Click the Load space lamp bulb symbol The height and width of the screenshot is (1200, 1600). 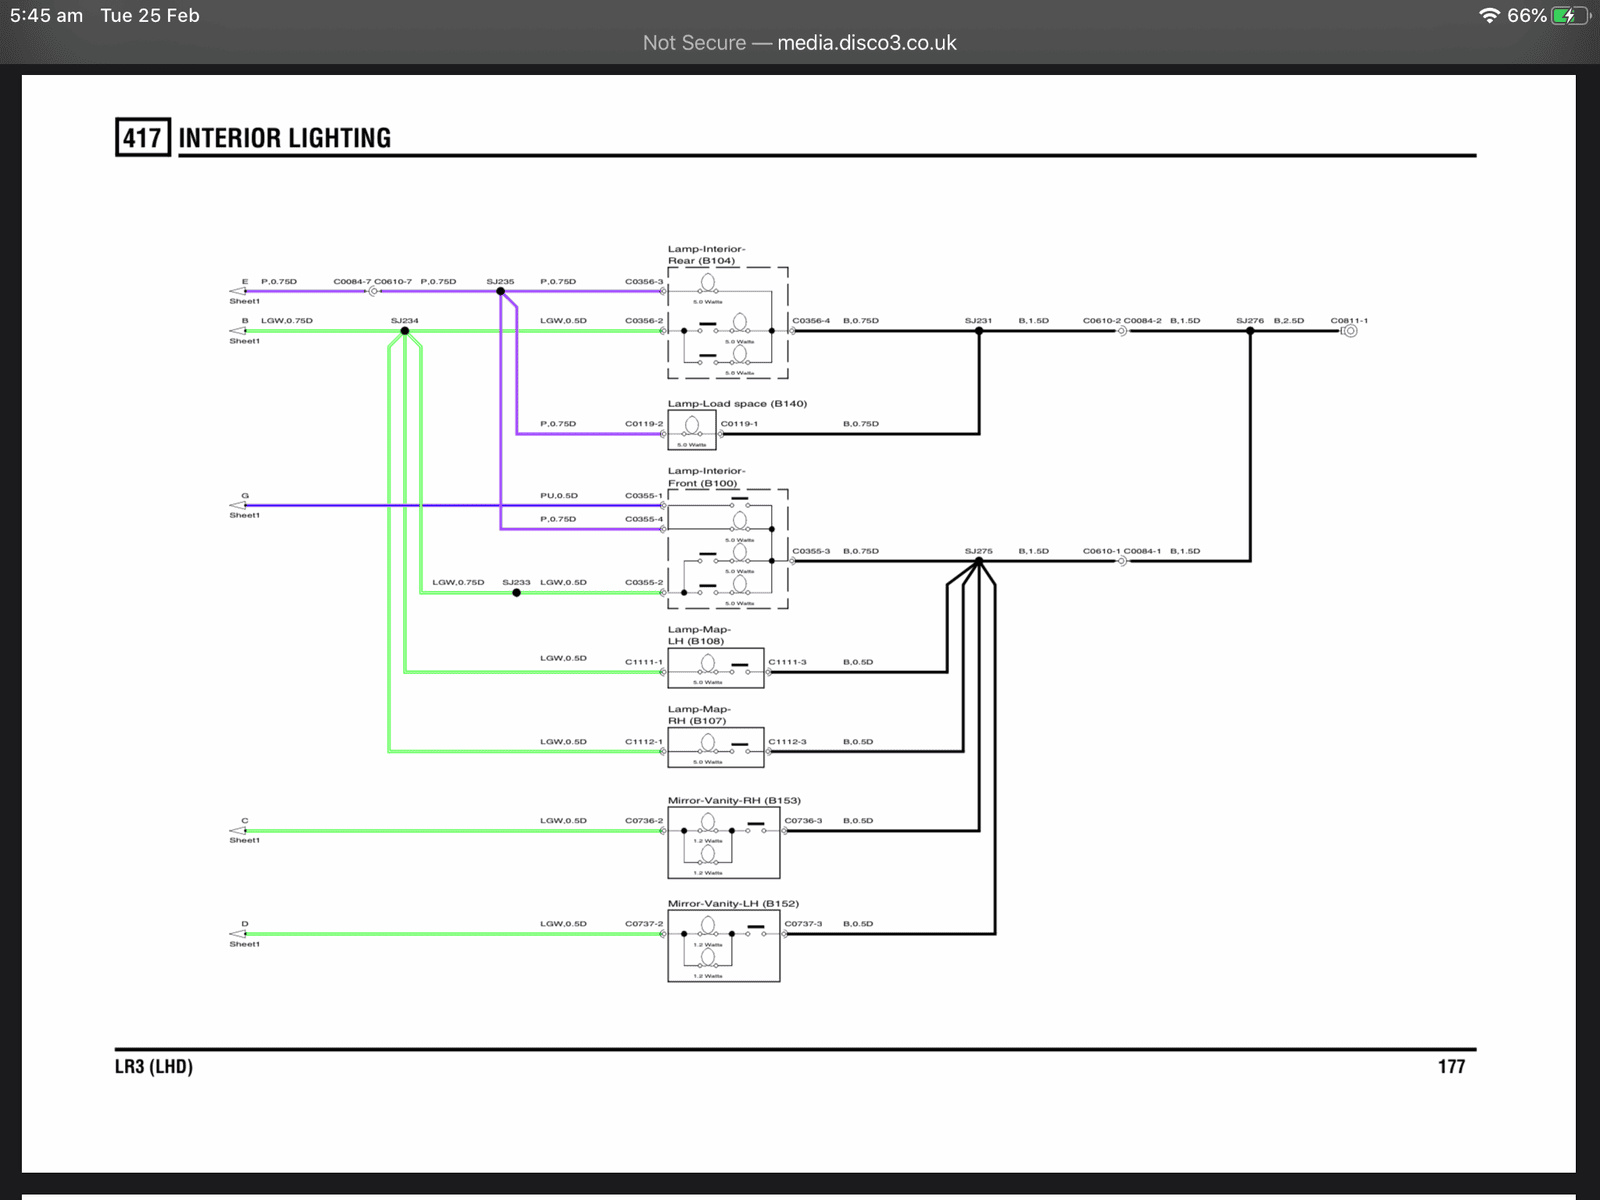point(692,426)
